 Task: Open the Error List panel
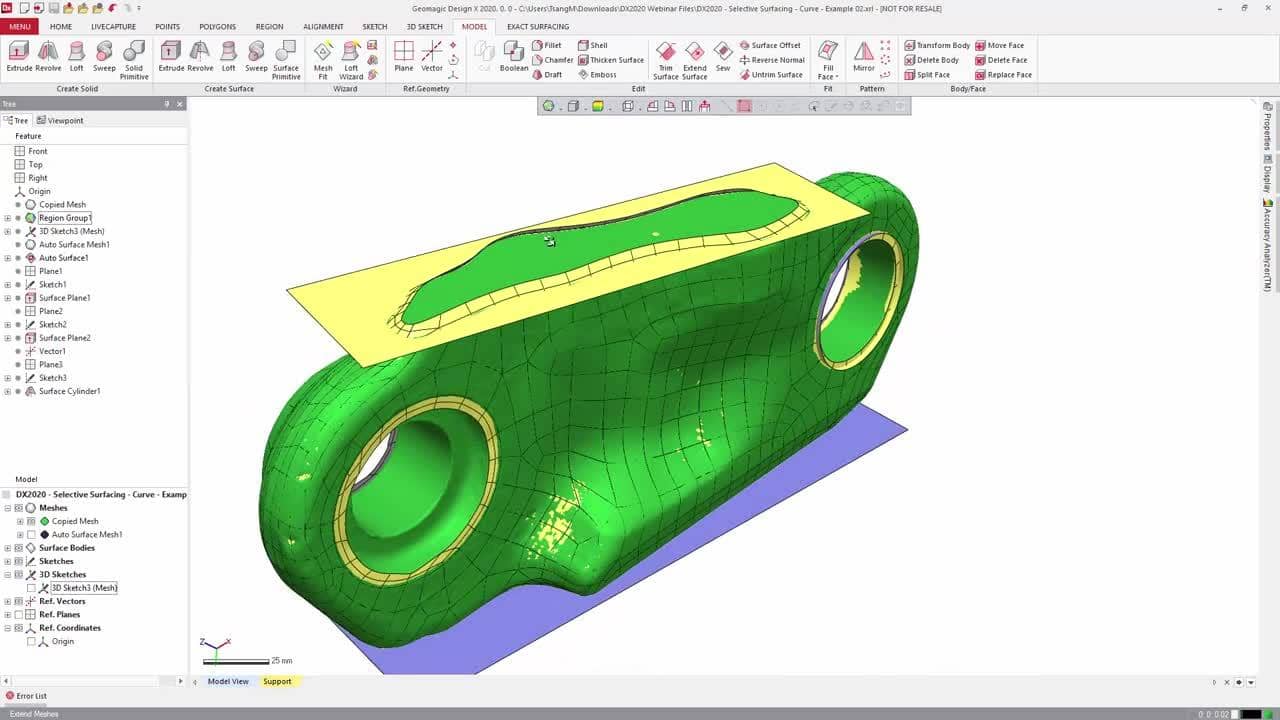click(31, 696)
